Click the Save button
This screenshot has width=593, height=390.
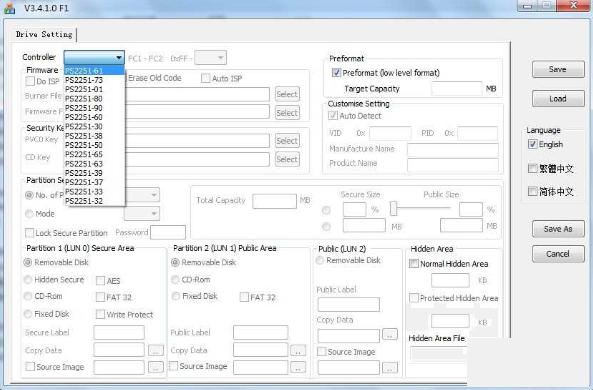pyautogui.click(x=558, y=69)
